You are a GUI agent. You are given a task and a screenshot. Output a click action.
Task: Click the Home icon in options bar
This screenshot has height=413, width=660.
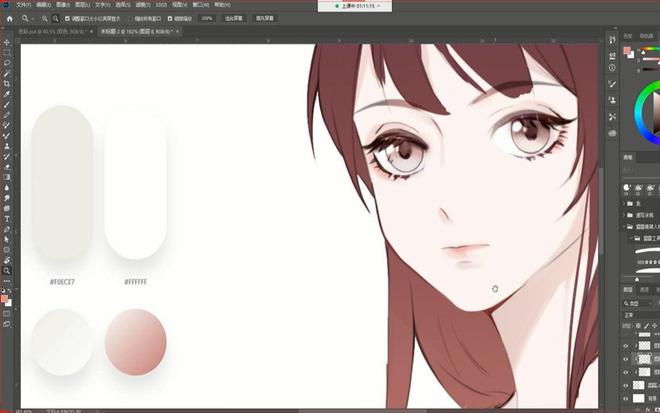(x=8, y=18)
